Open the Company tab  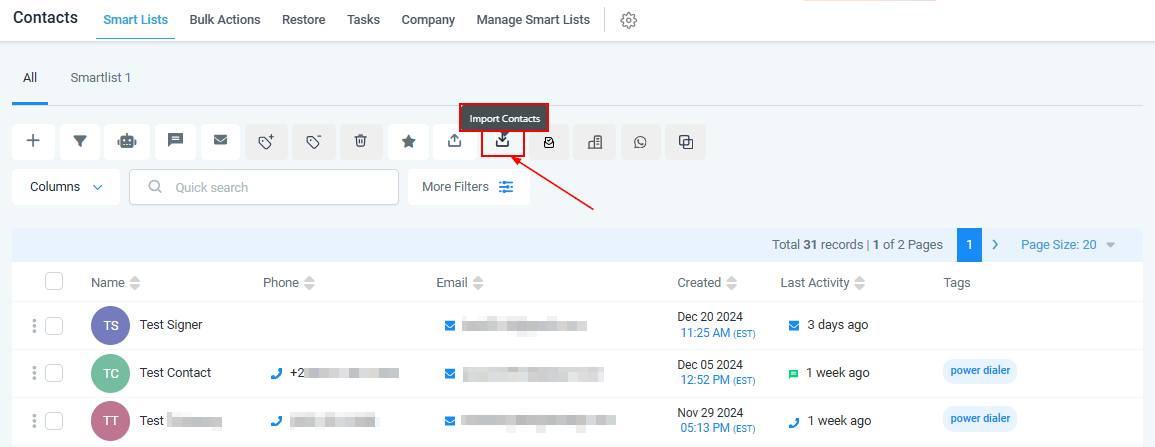428,20
